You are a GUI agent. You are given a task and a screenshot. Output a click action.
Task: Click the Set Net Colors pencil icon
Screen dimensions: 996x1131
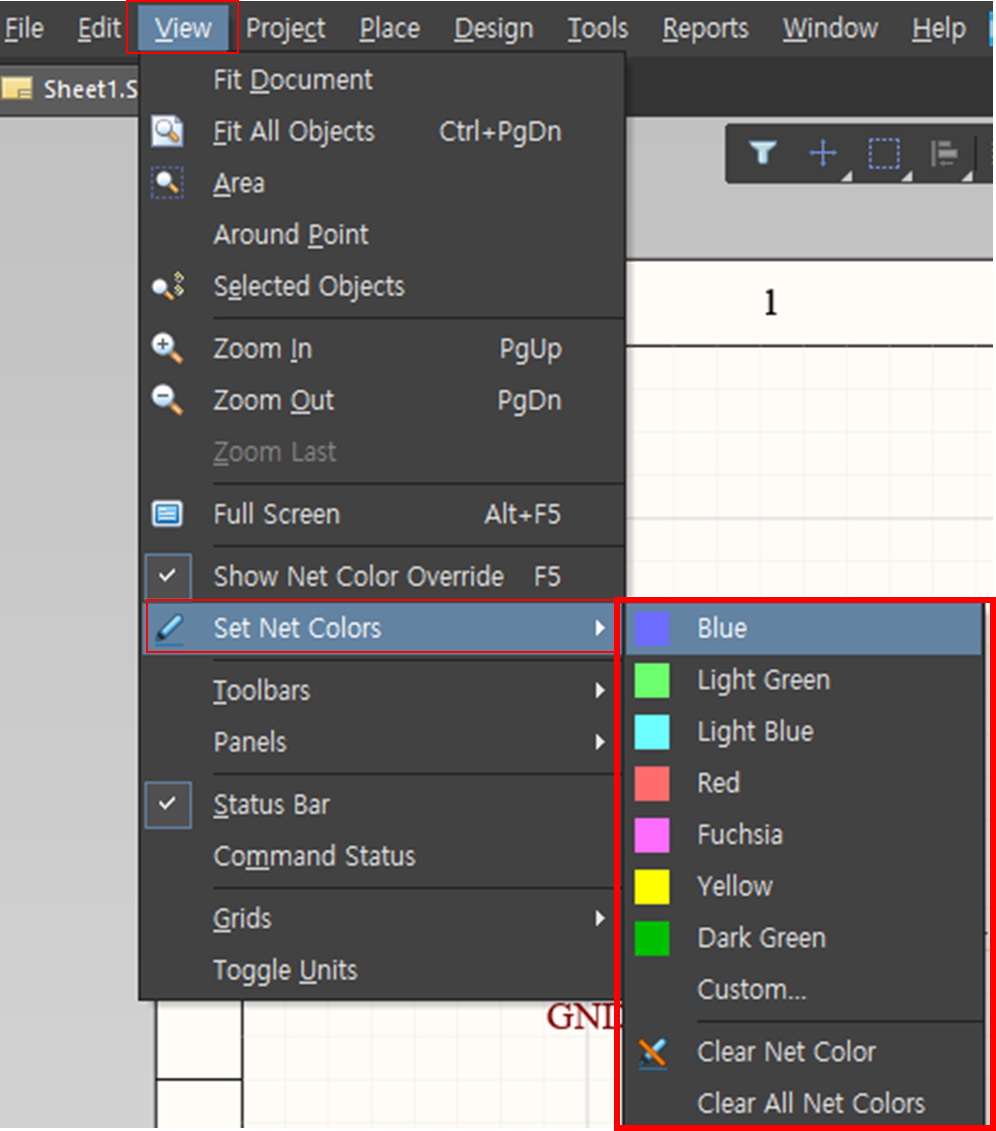[x=168, y=629]
